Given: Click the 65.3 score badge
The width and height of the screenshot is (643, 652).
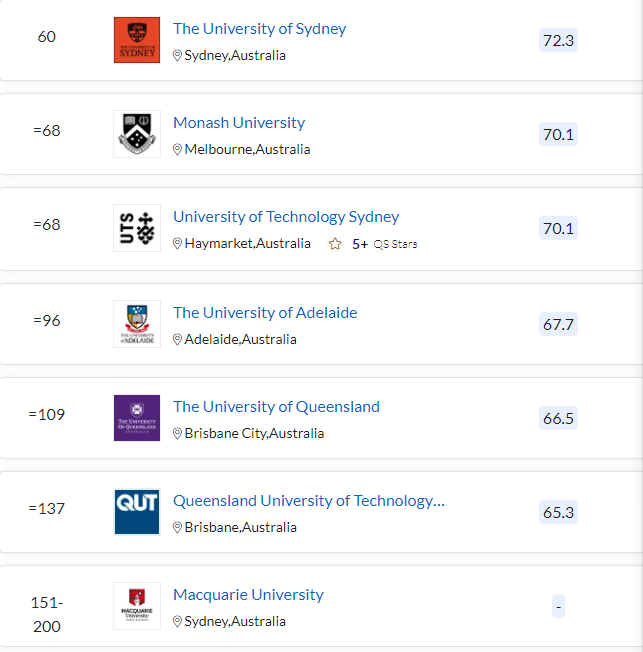Looking at the screenshot, I should [558, 512].
